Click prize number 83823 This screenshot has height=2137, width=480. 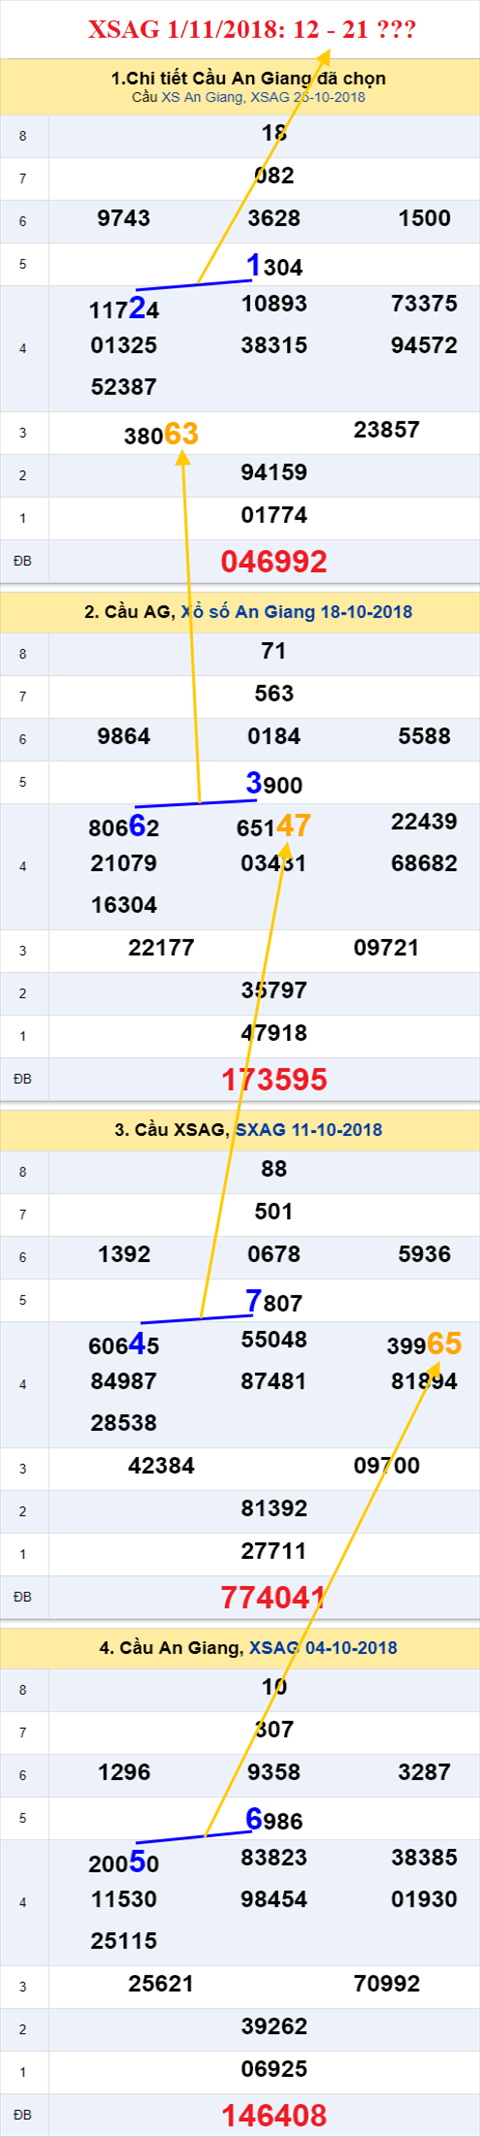click(274, 1858)
